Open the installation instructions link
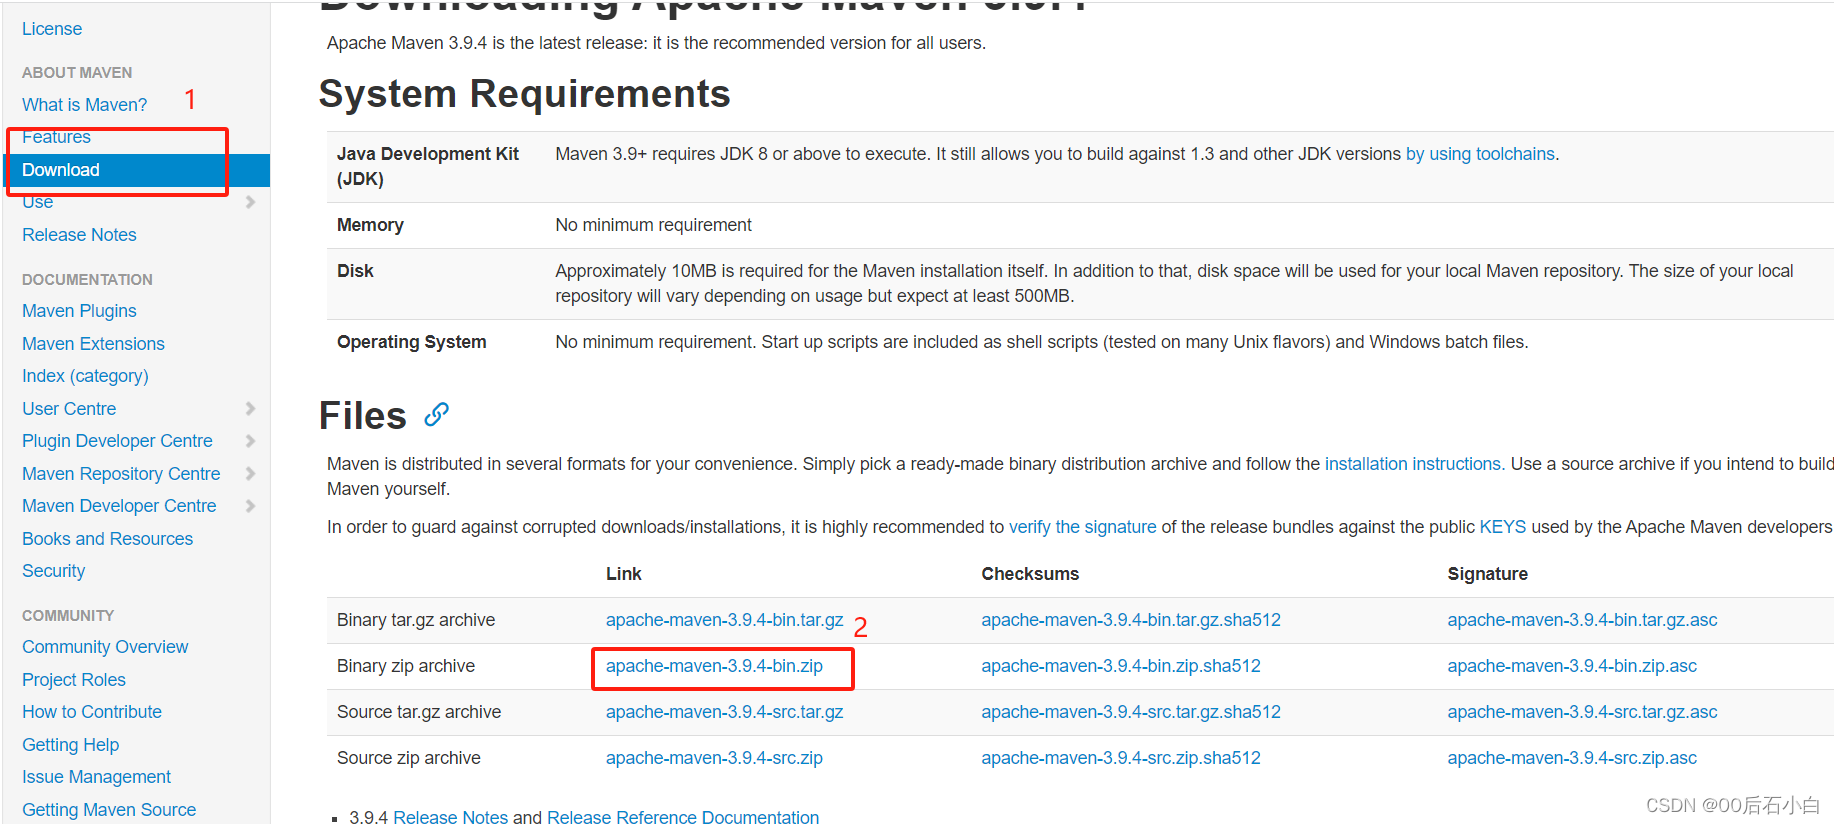This screenshot has width=1834, height=824. click(x=1413, y=464)
